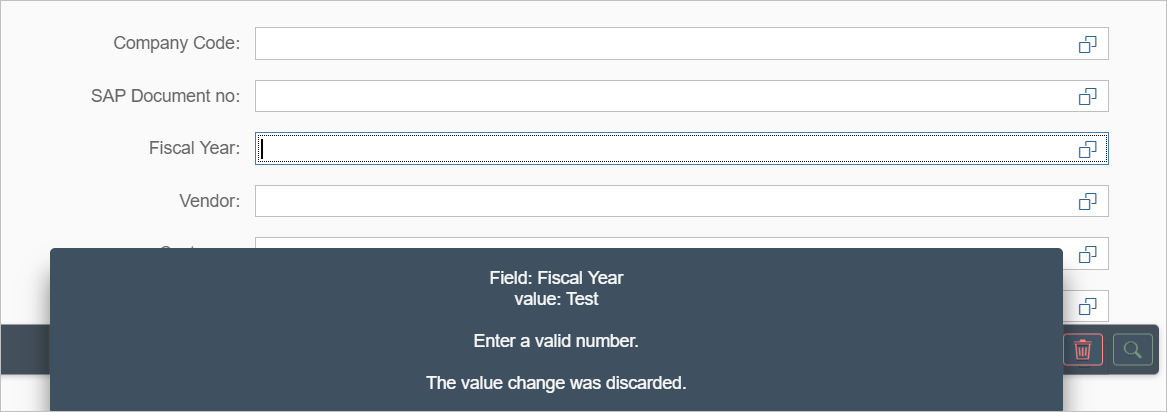1167x412 pixels.
Task: Click the Fiscal Year label
Action: [194, 148]
